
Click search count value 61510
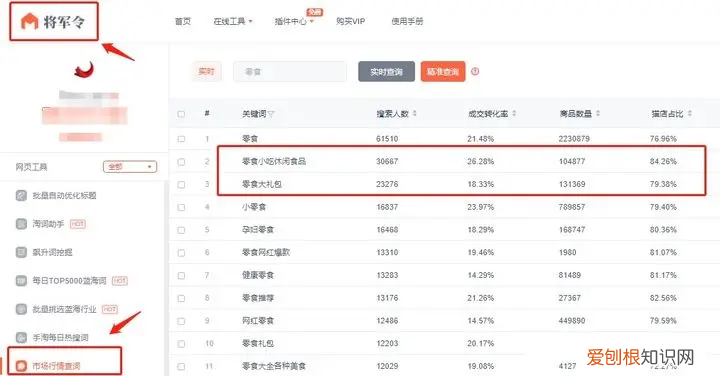(387, 139)
